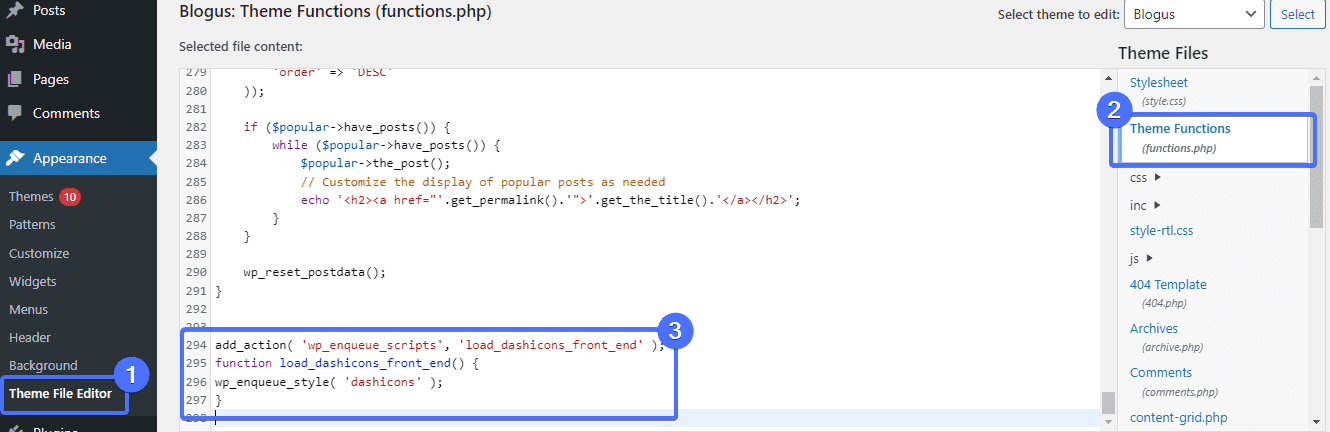The height and width of the screenshot is (432, 1330).
Task: Click the Themes update count badge
Action: (x=70, y=197)
